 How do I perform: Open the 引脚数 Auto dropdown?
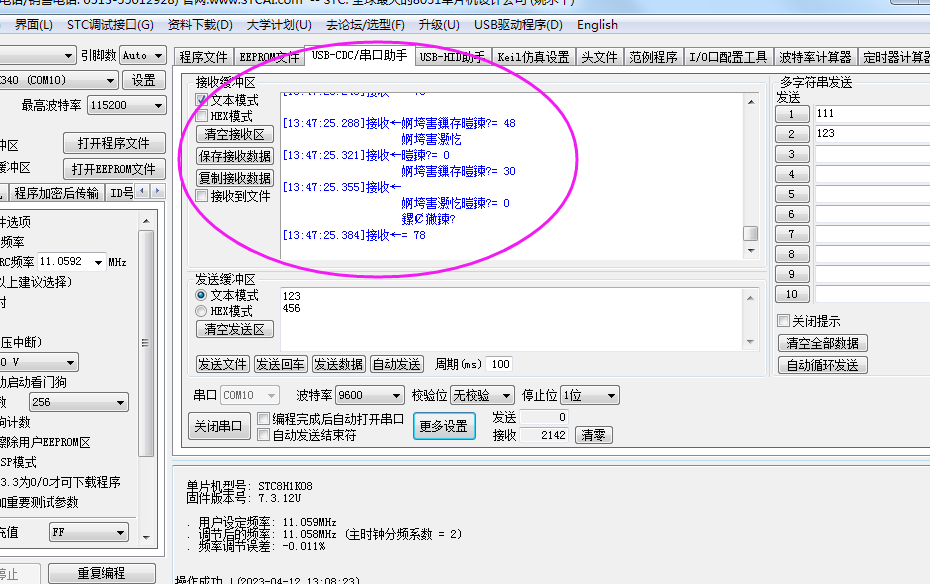coord(142,55)
